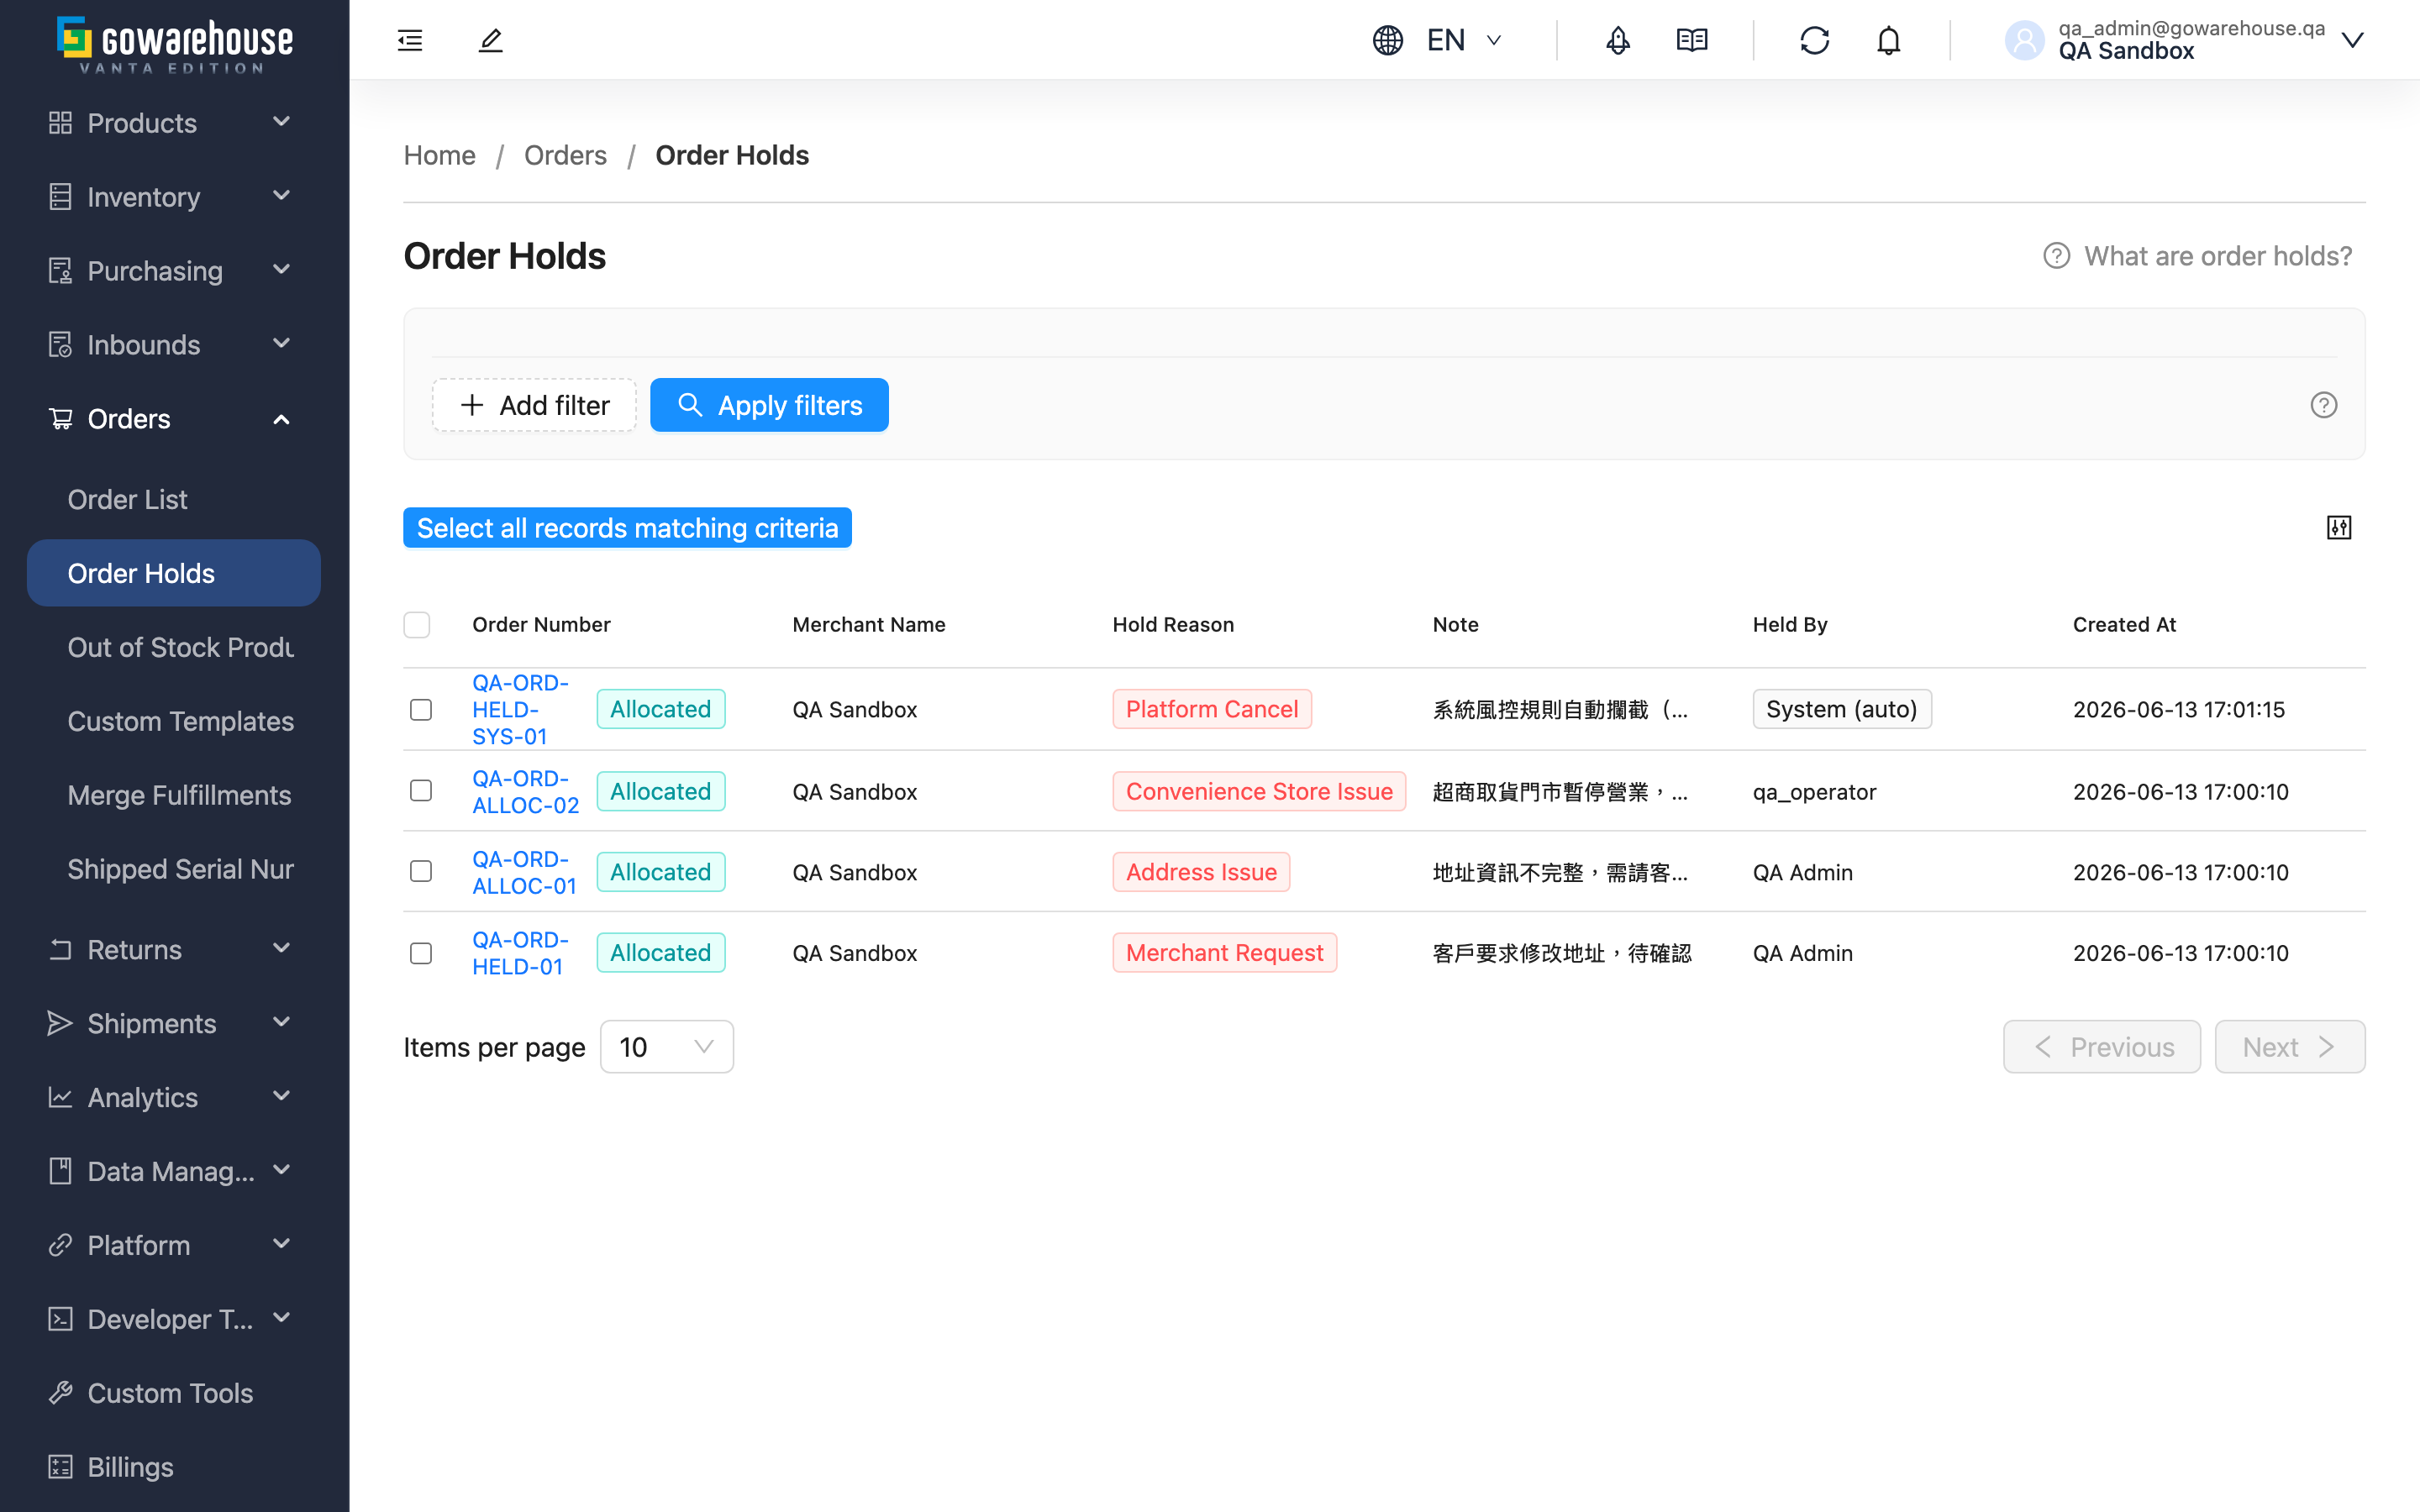The height and width of the screenshot is (1512, 2420).
Task: Click the Billings sidebar icon
Action: tap(60, 1467)
